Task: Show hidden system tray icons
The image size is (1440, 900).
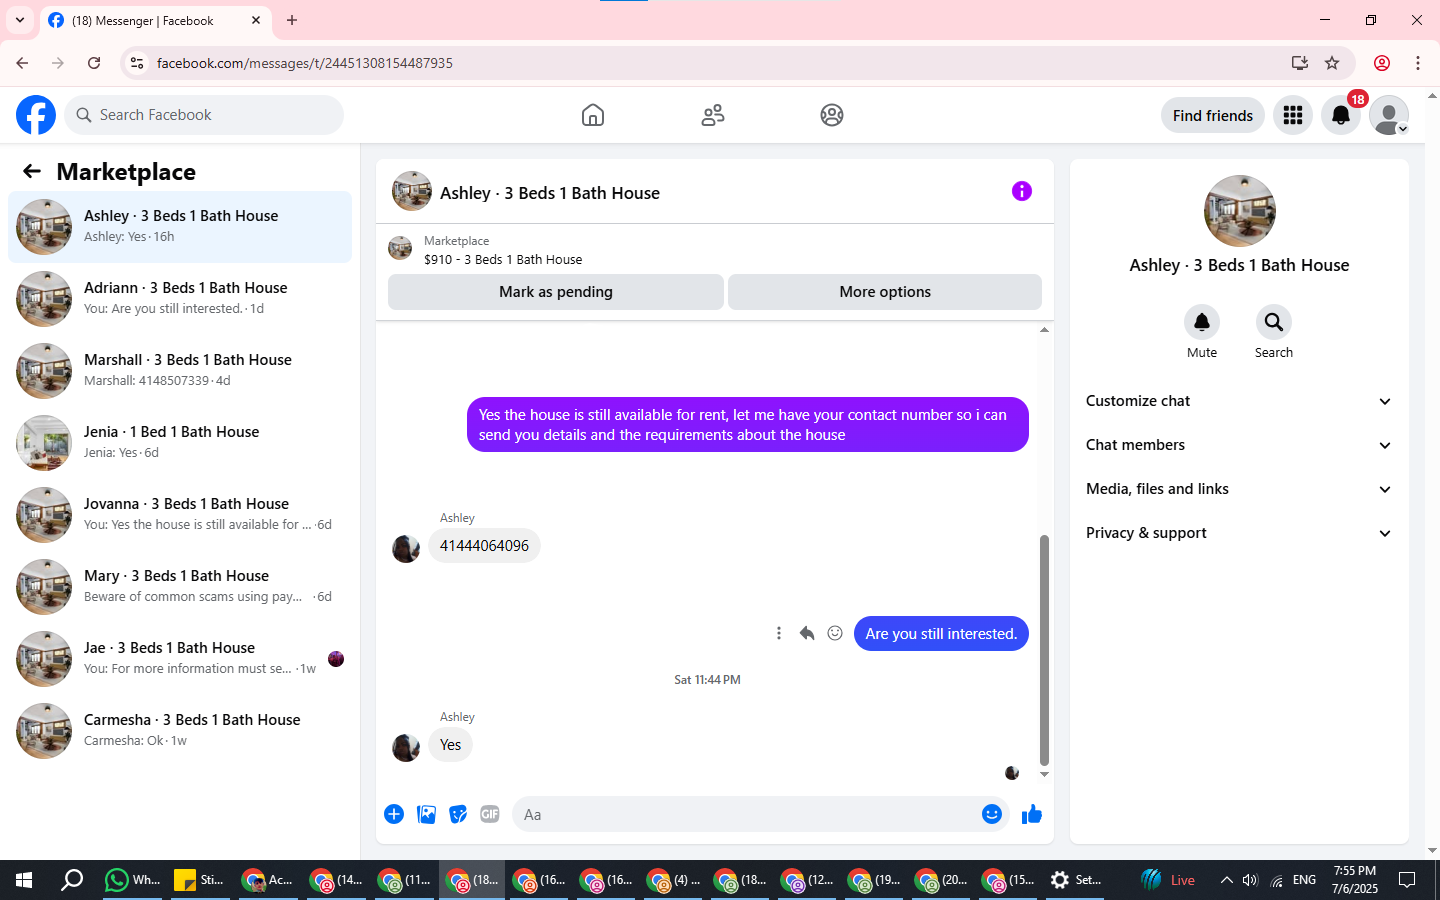Action: (x=1226, y=880)
